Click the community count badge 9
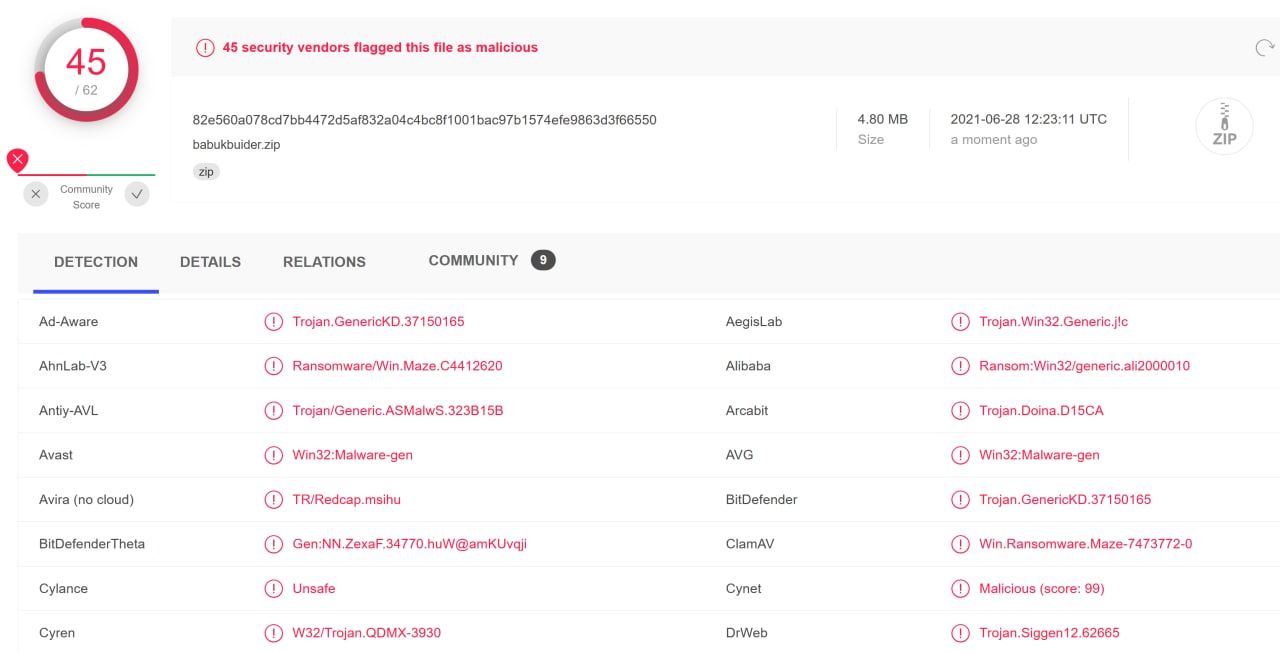The height and width of the screenshot is (653, 1280). coord(543,260)
